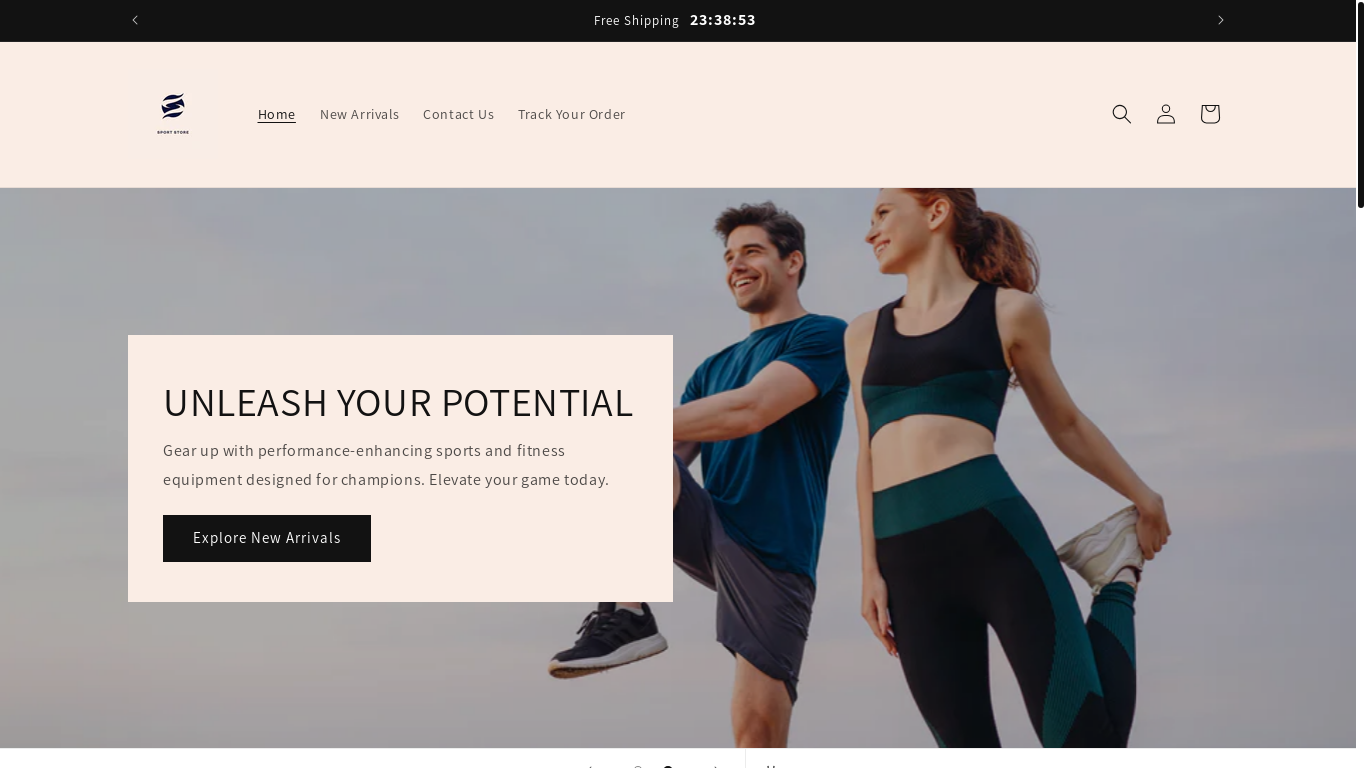Viewport: 1366px width, 768px height.
Task: Click the Free Shipping announcement text
Action: [636, 21]
